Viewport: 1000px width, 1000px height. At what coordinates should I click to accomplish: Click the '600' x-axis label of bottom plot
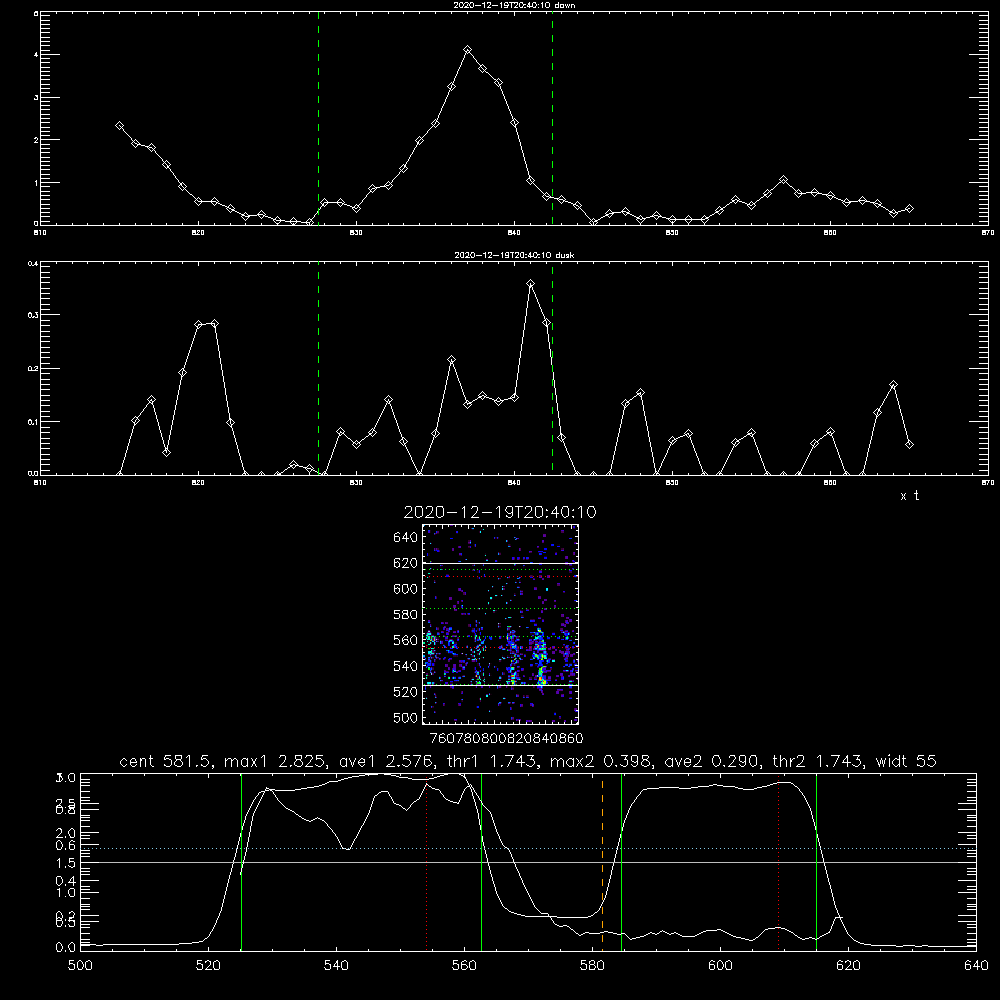[x=720, y=966]
